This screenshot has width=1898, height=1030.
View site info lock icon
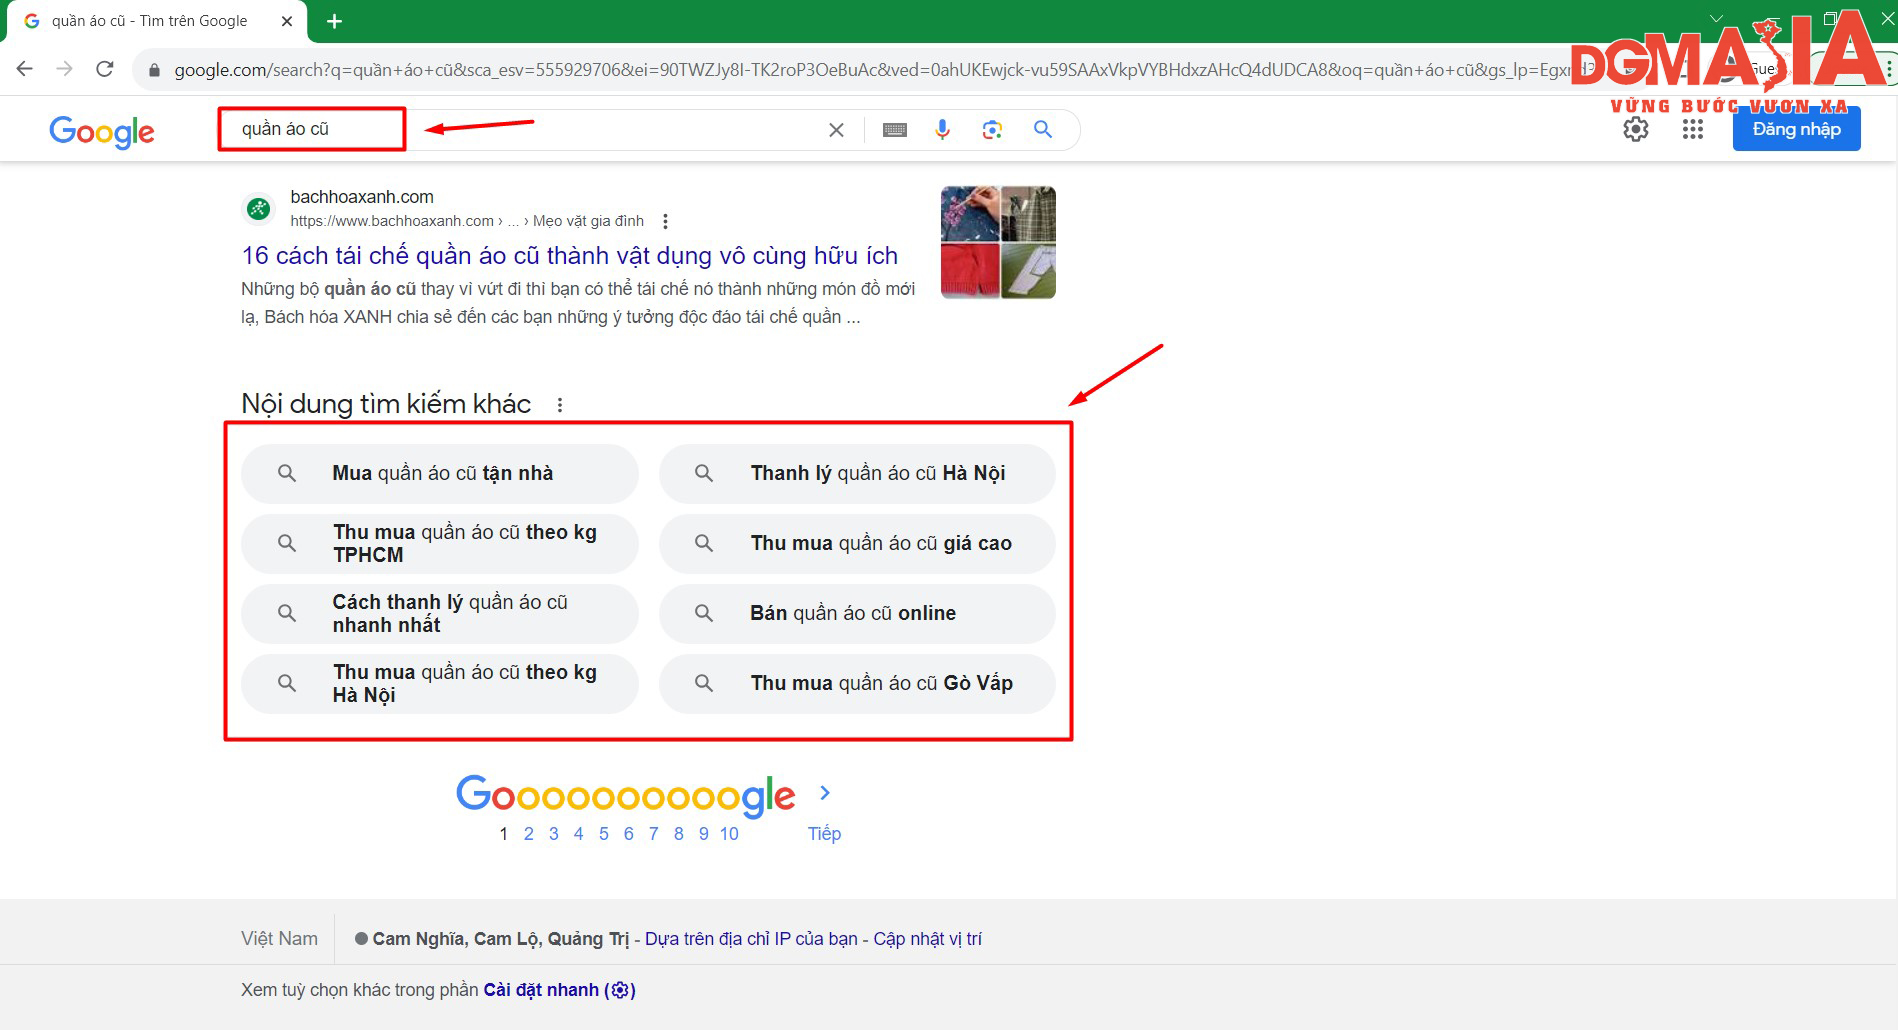coord(154,70)
